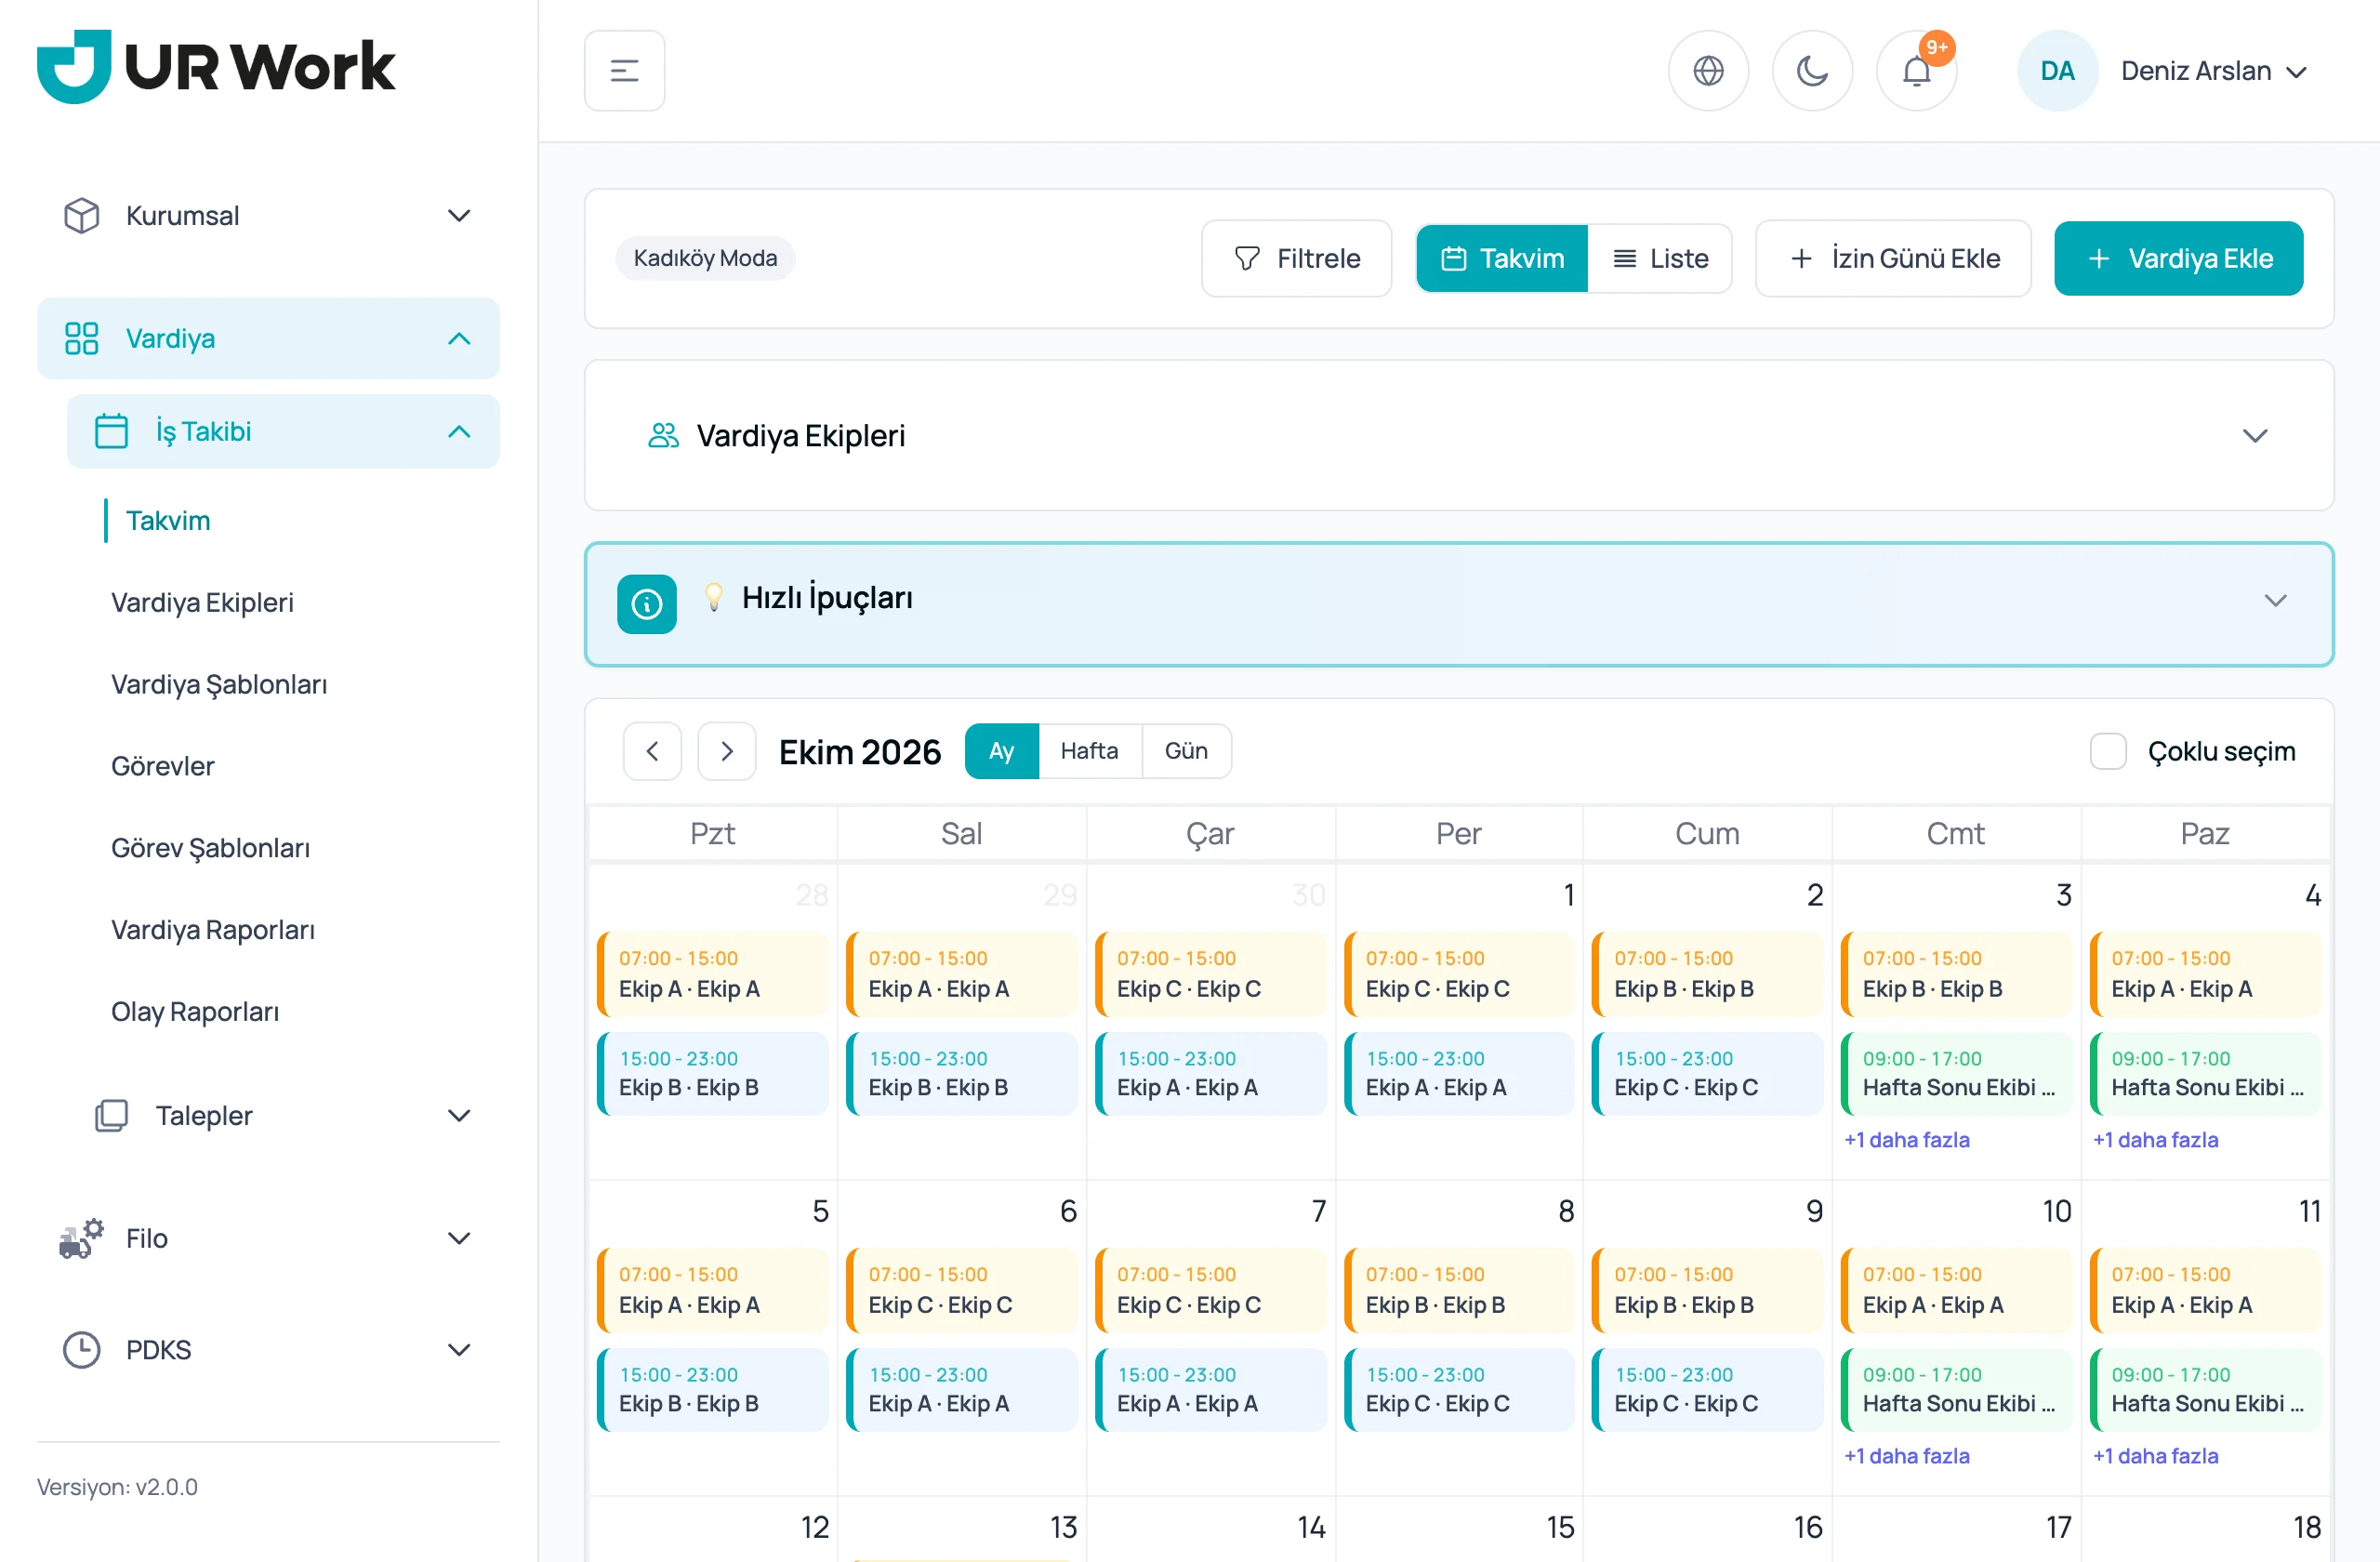Viewport: 2380px width, 1562px height.
Task: Toggle the sidebar hamburger menu button
Action: tap(624, 71)
